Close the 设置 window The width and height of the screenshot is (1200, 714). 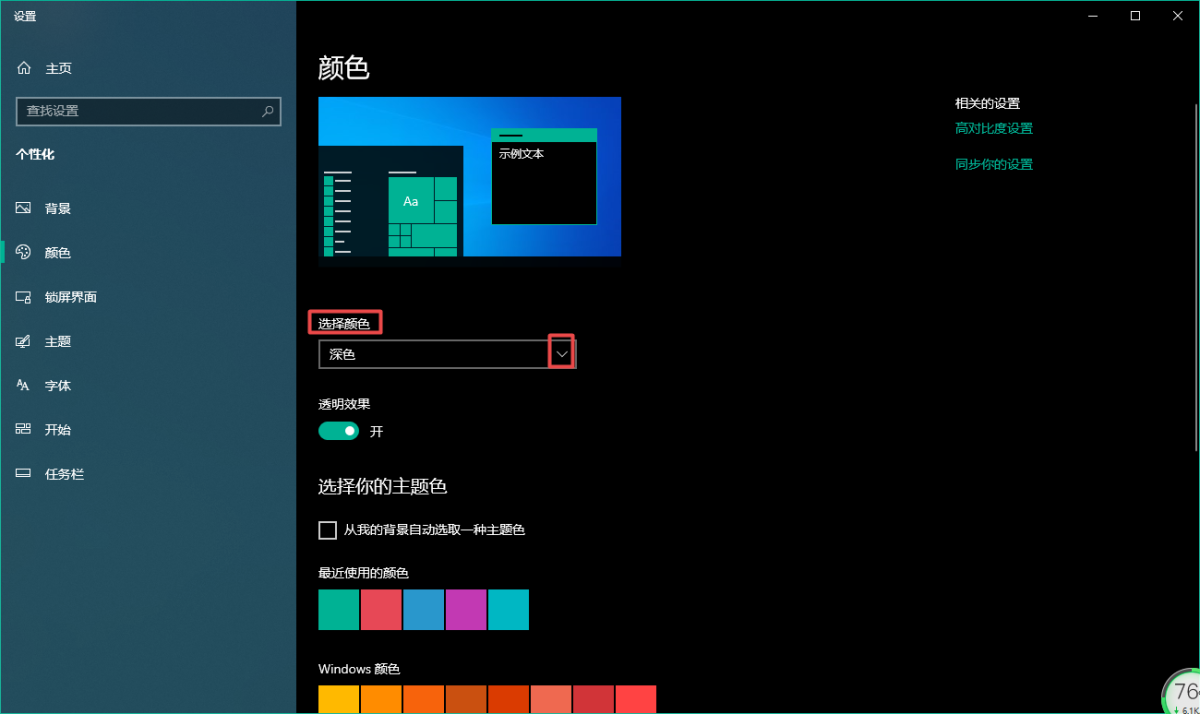(1179, 16)
